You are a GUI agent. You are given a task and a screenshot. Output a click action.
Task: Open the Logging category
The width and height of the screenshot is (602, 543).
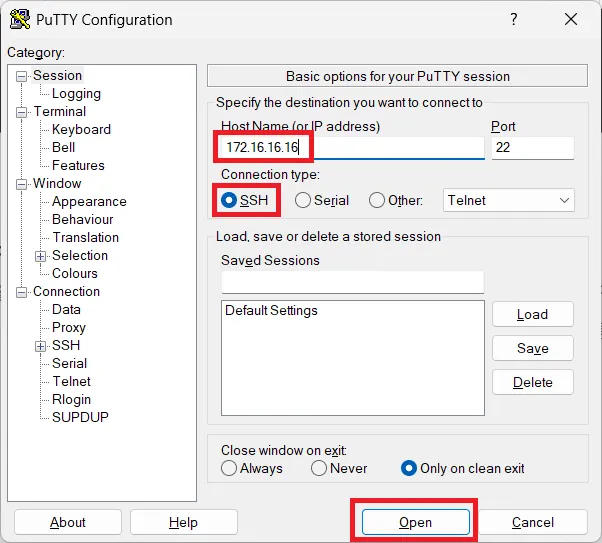[x=76, y=93]
